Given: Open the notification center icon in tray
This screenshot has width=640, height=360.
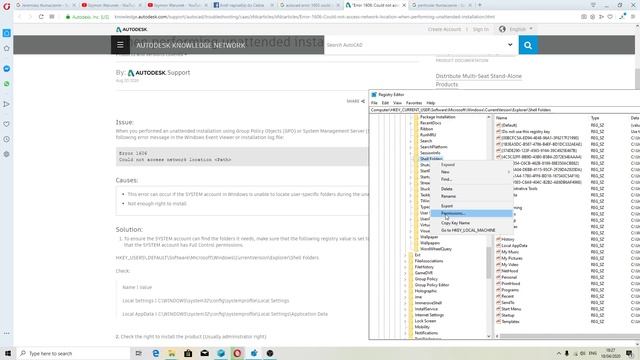Looking at the screenshot, I should pyautogui.click(x=629, y=353).
